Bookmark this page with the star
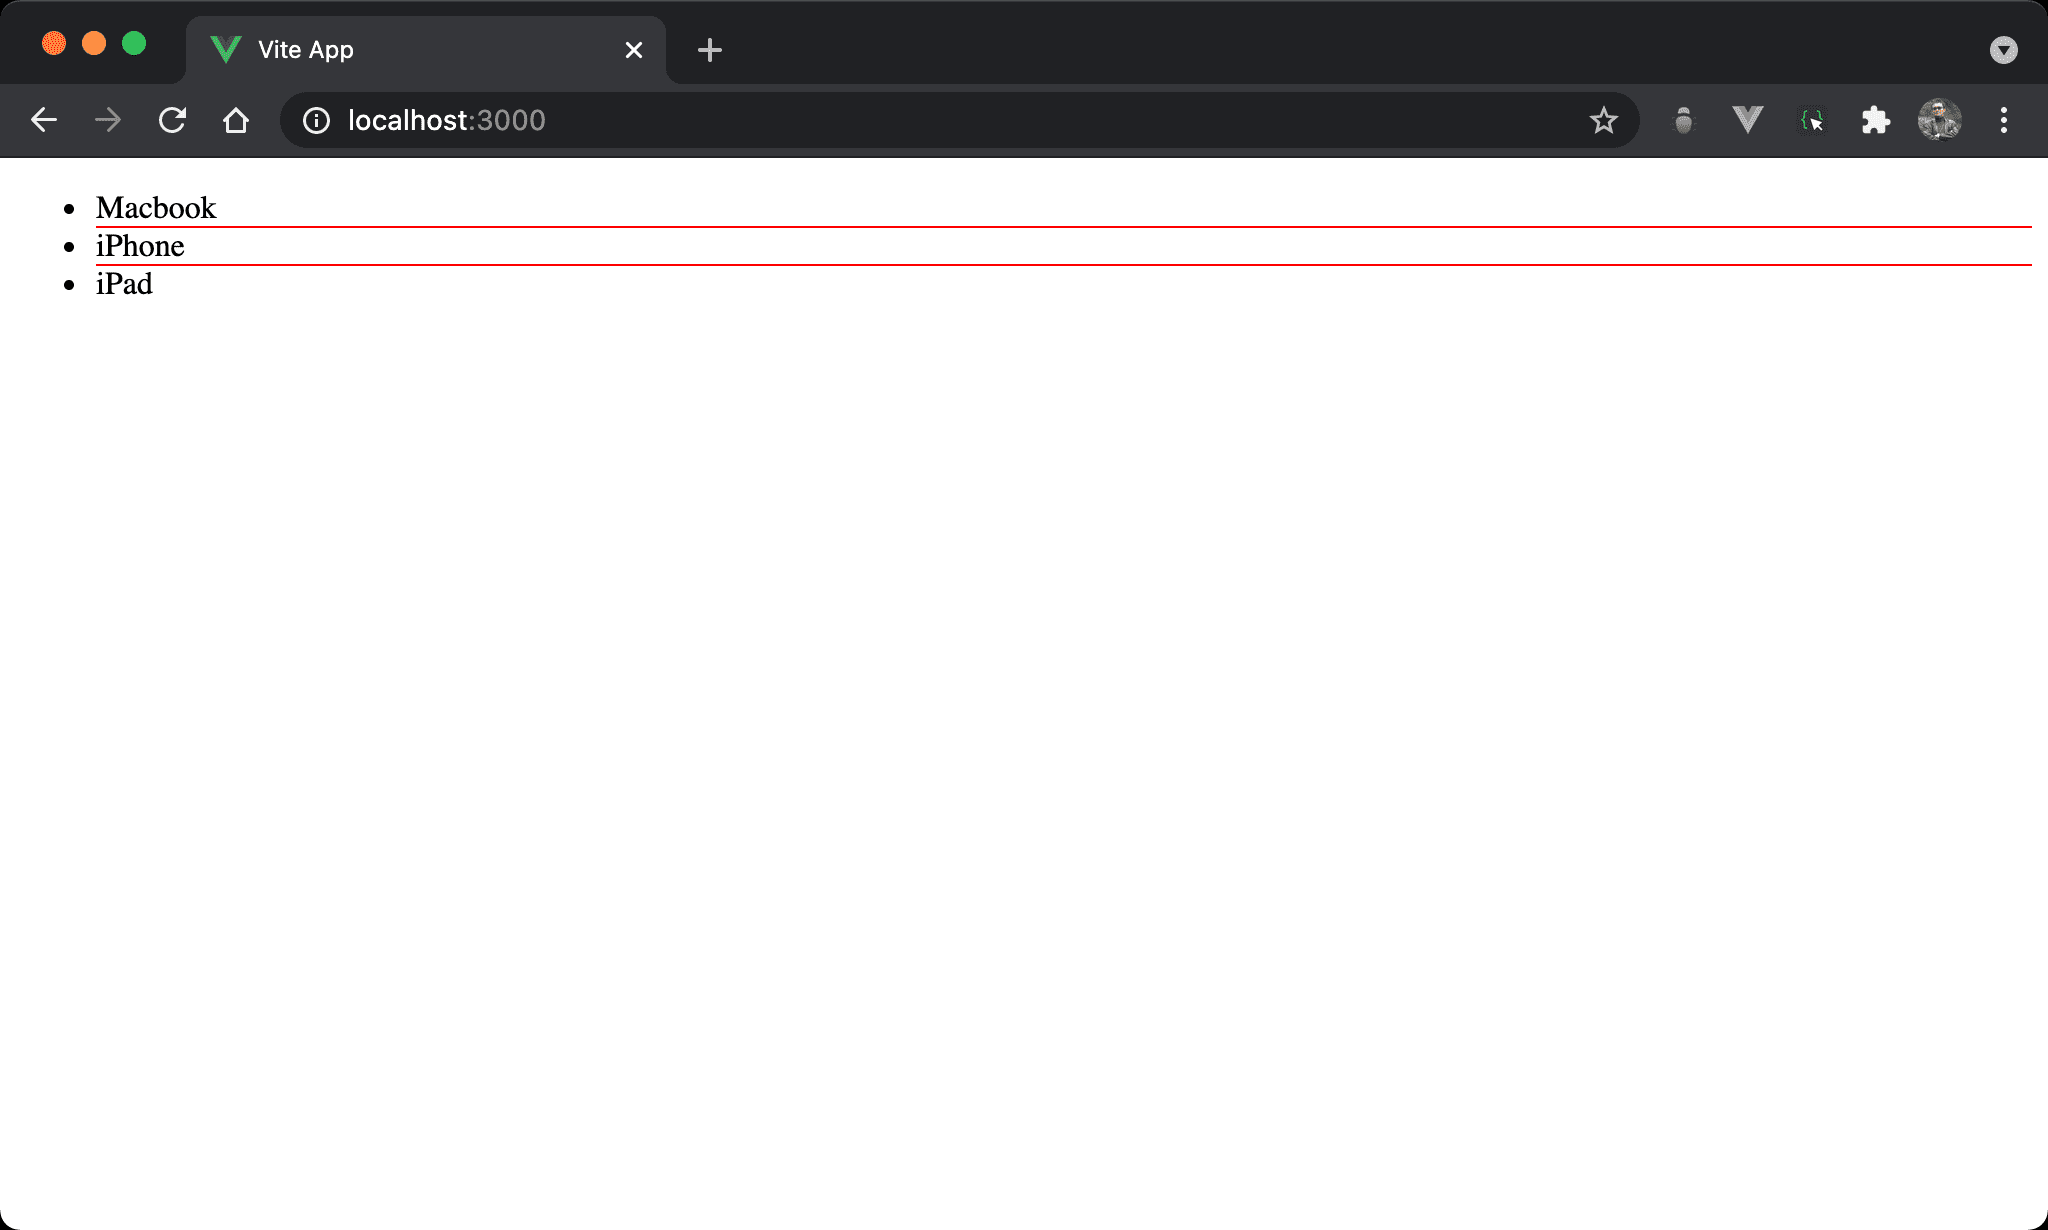 (1603, 120)
